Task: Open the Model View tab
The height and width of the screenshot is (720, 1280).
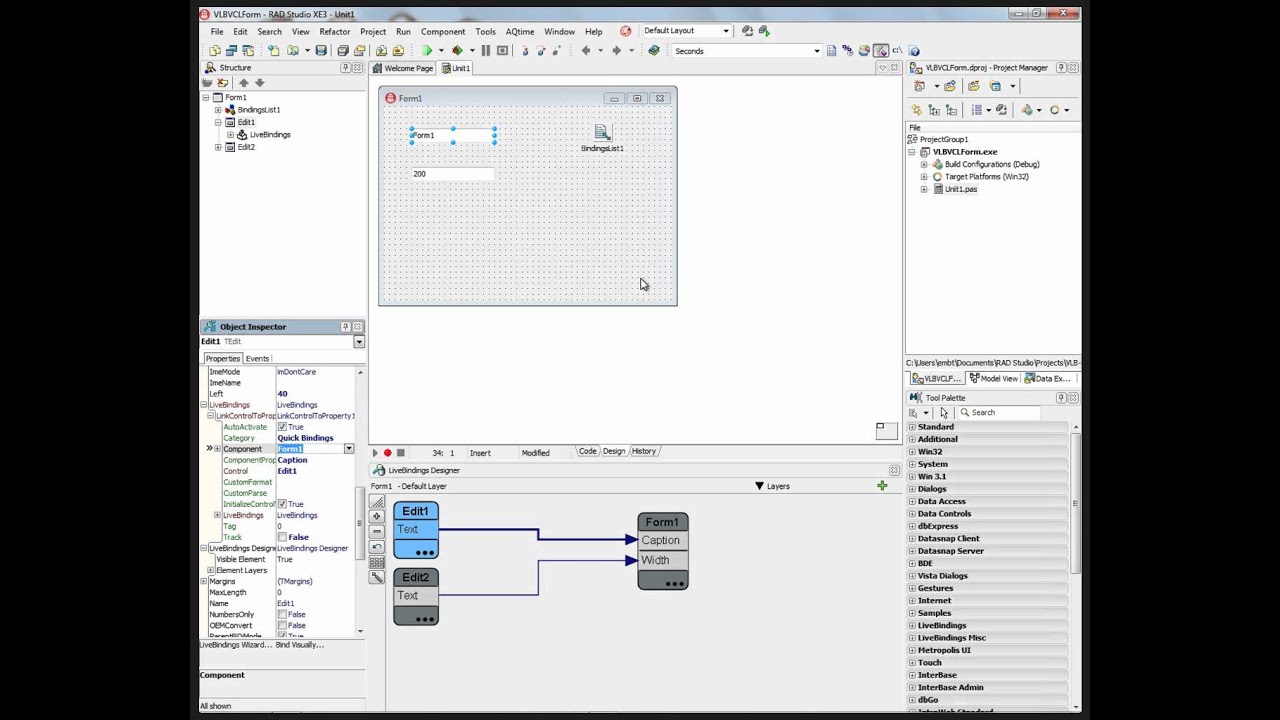Action: (x=993, y=379)
